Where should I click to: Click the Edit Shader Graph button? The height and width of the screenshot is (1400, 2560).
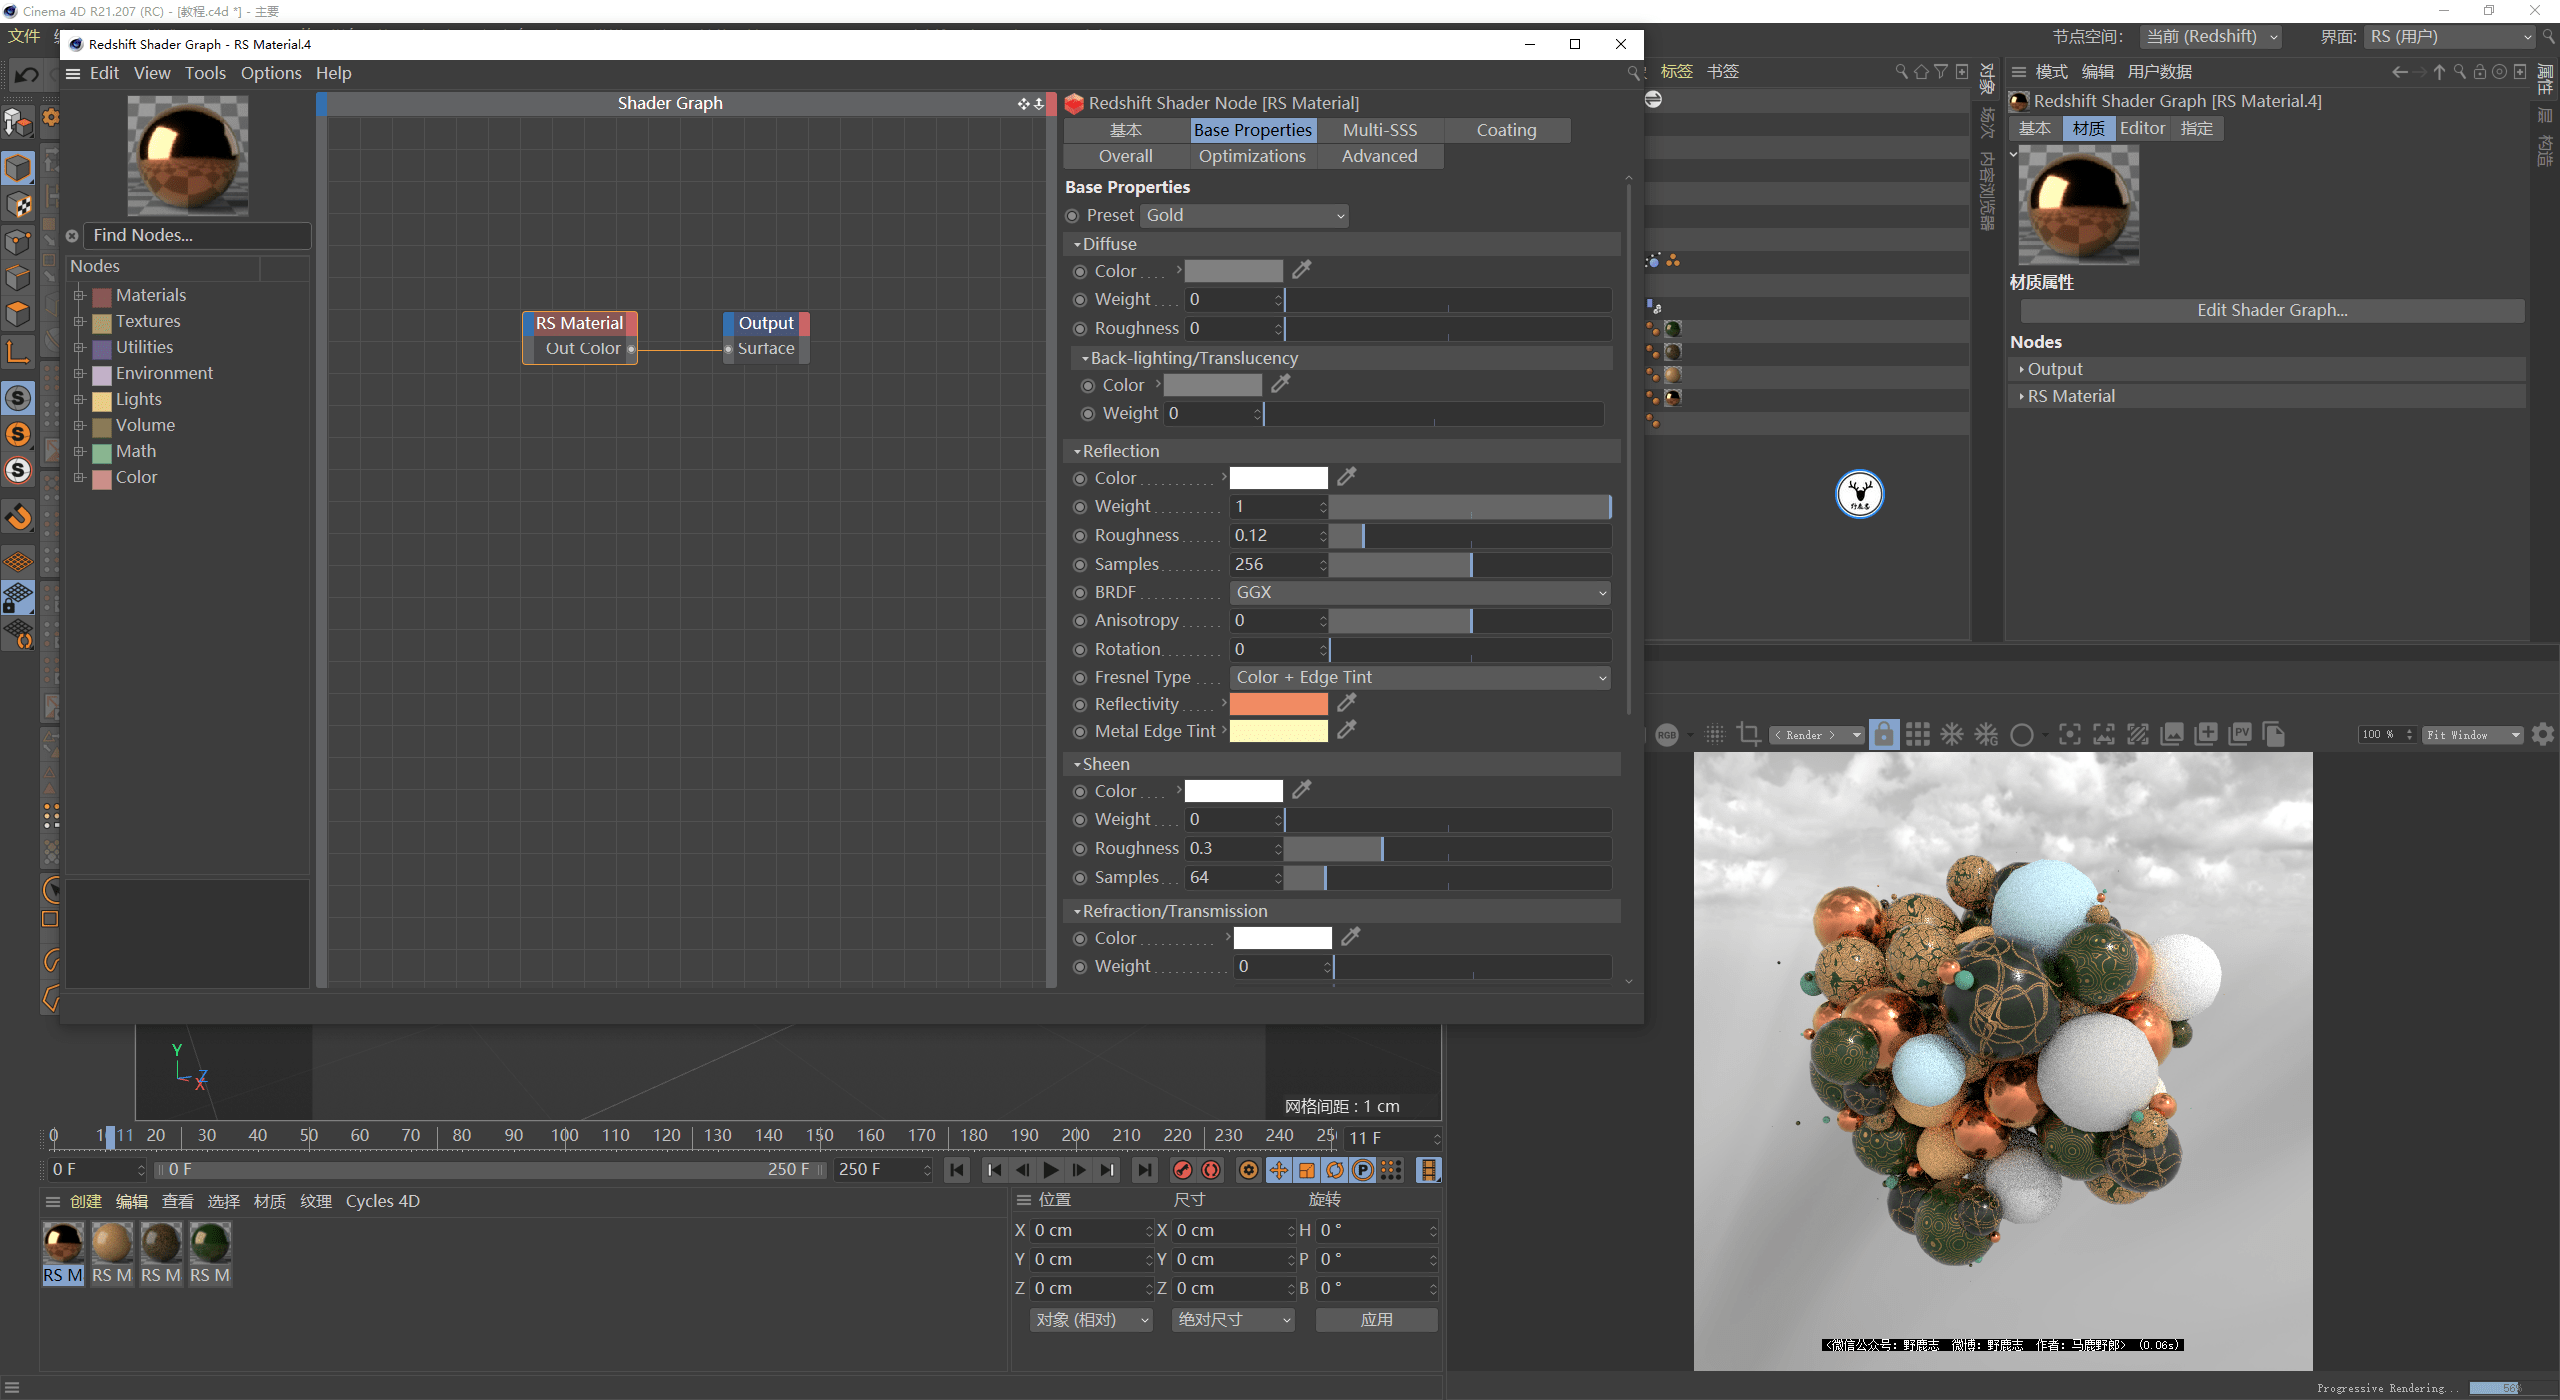[x=2271, y=310]
